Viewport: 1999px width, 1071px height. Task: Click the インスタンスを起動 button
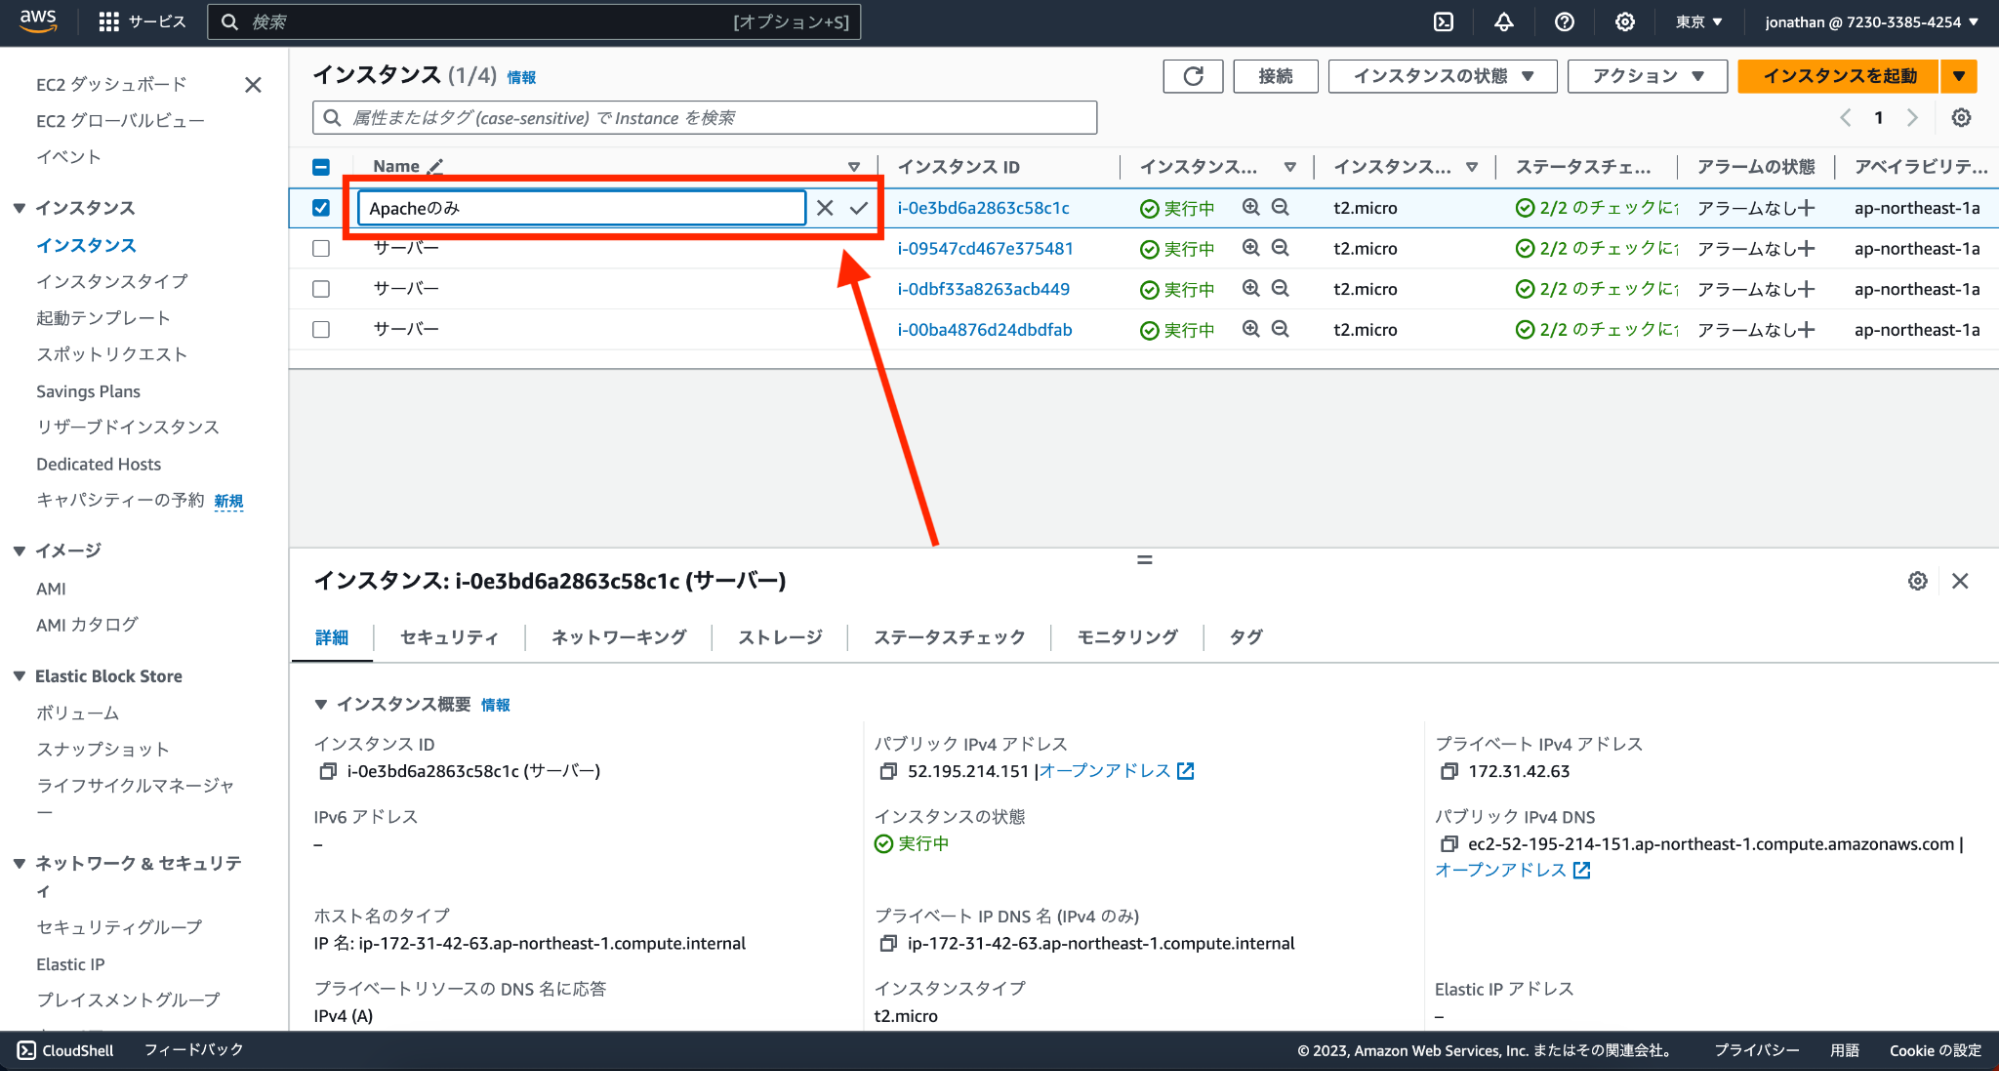tap(1839, 76)
